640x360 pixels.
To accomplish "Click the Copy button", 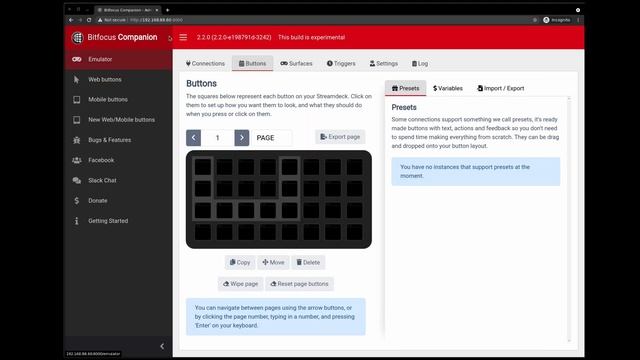I will click(x=240, y=262).
